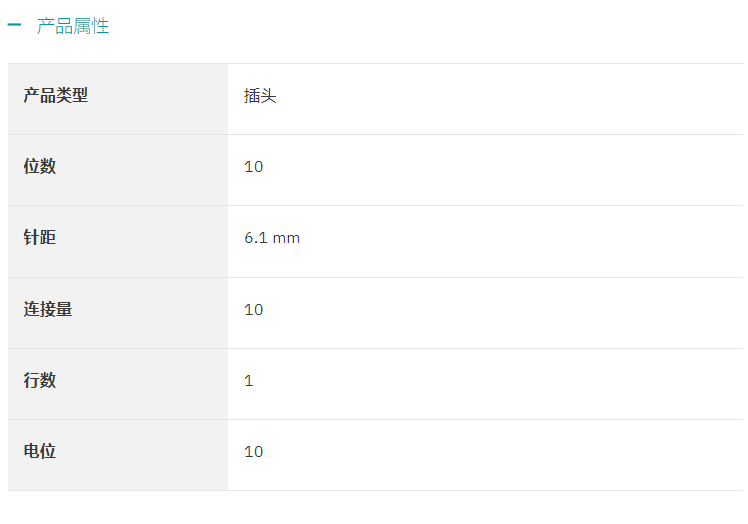The image size is (748, 524).
Task: Select the 位数 attribute label
Action: 40,166
